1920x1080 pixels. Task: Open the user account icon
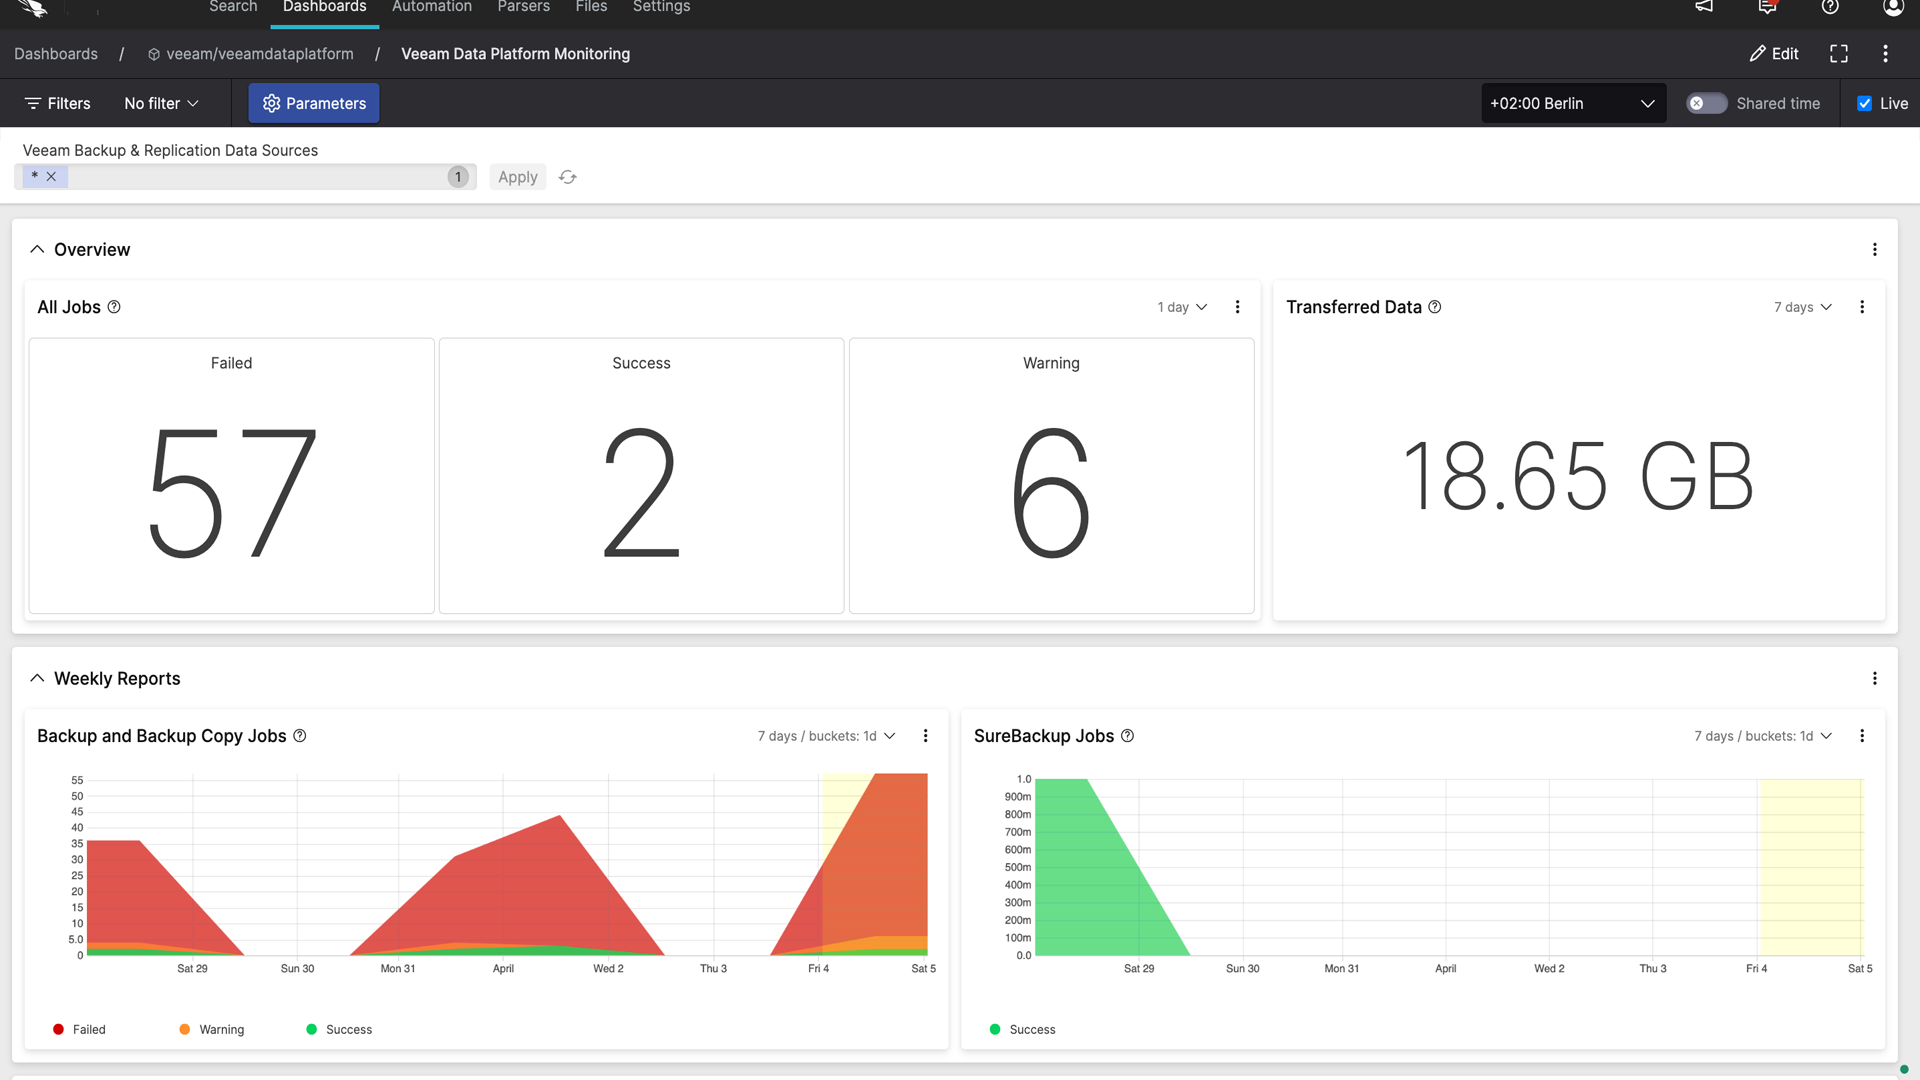click(1892, 7)
